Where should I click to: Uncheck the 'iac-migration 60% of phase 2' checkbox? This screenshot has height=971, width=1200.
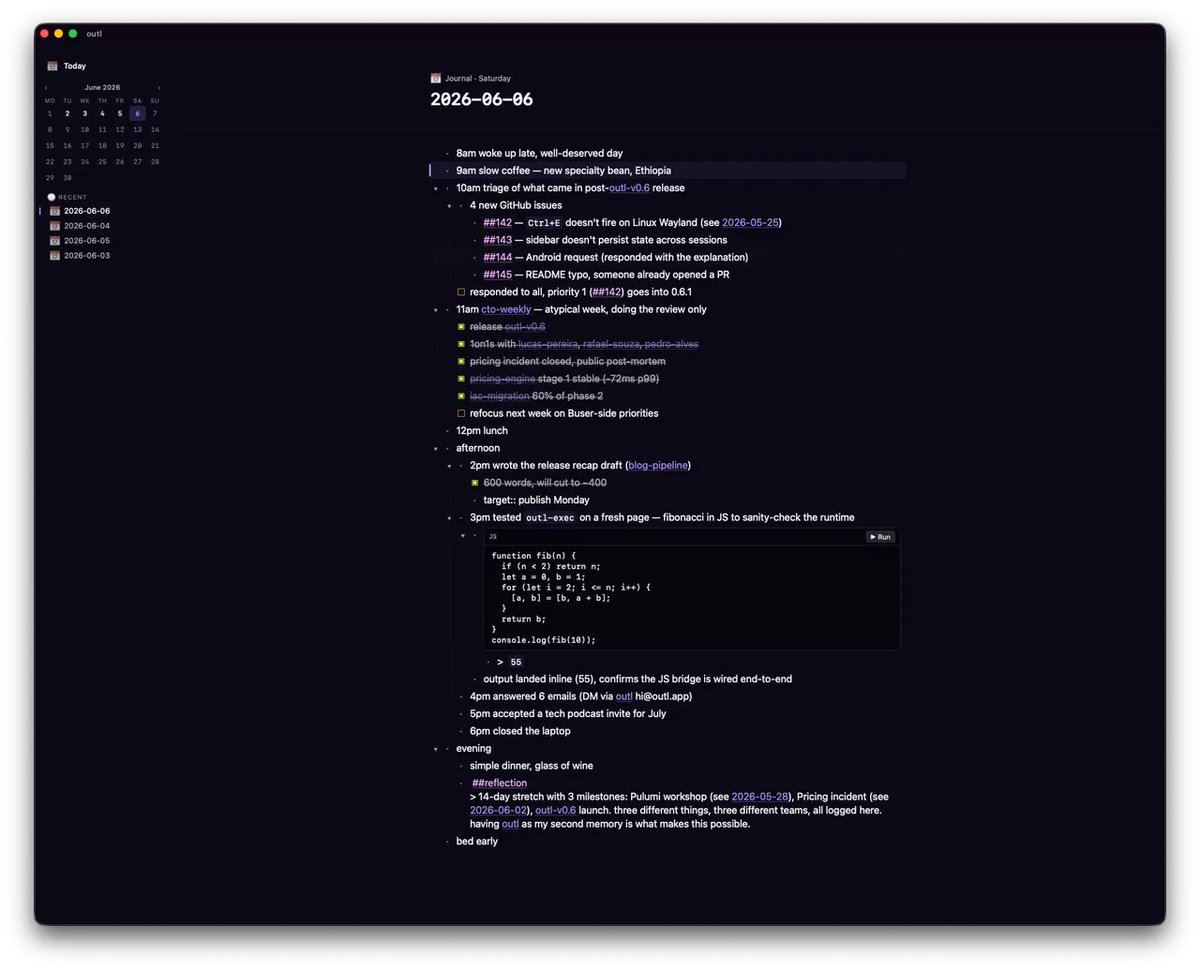pos(461,396)
